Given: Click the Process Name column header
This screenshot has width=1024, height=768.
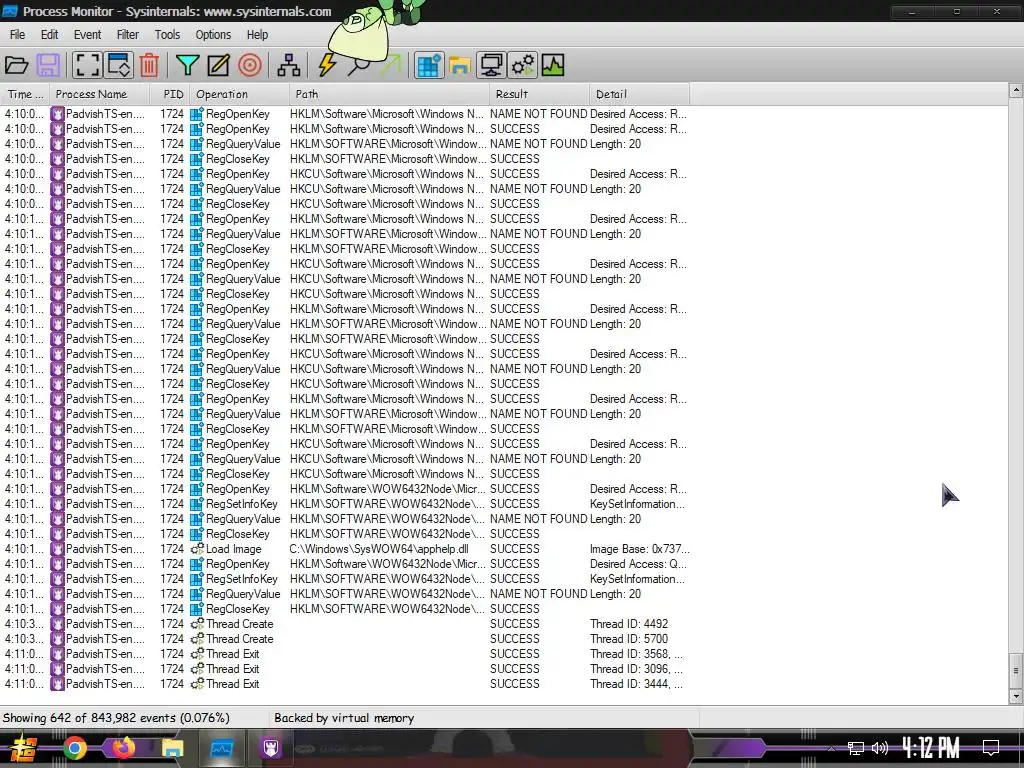Looking at the screenshot, I should point(100,94).
